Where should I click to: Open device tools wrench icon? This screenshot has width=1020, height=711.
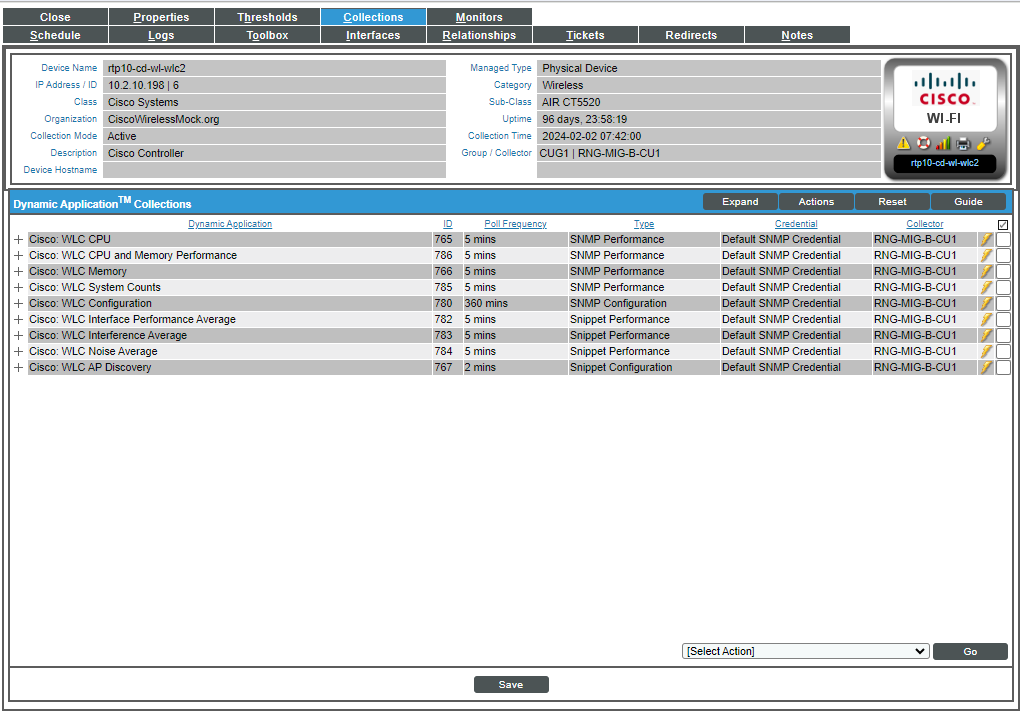983,143
